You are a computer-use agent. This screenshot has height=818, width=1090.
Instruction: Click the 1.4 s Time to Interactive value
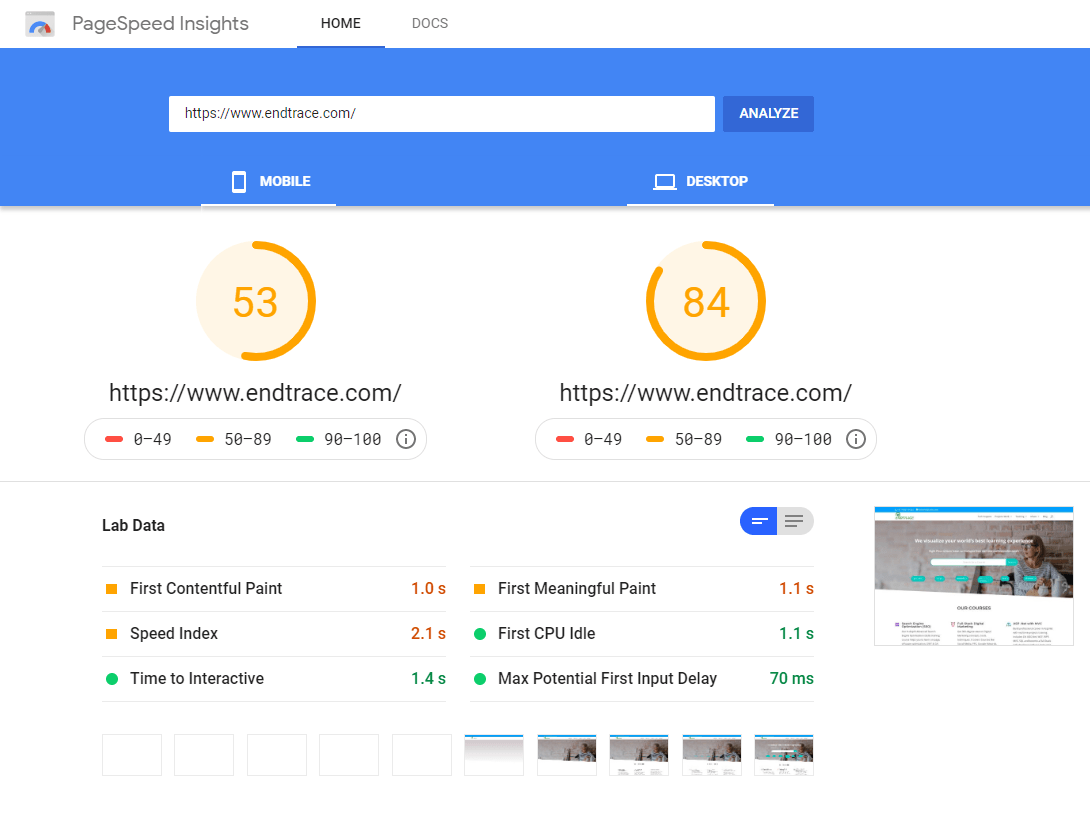pos(428,679)
